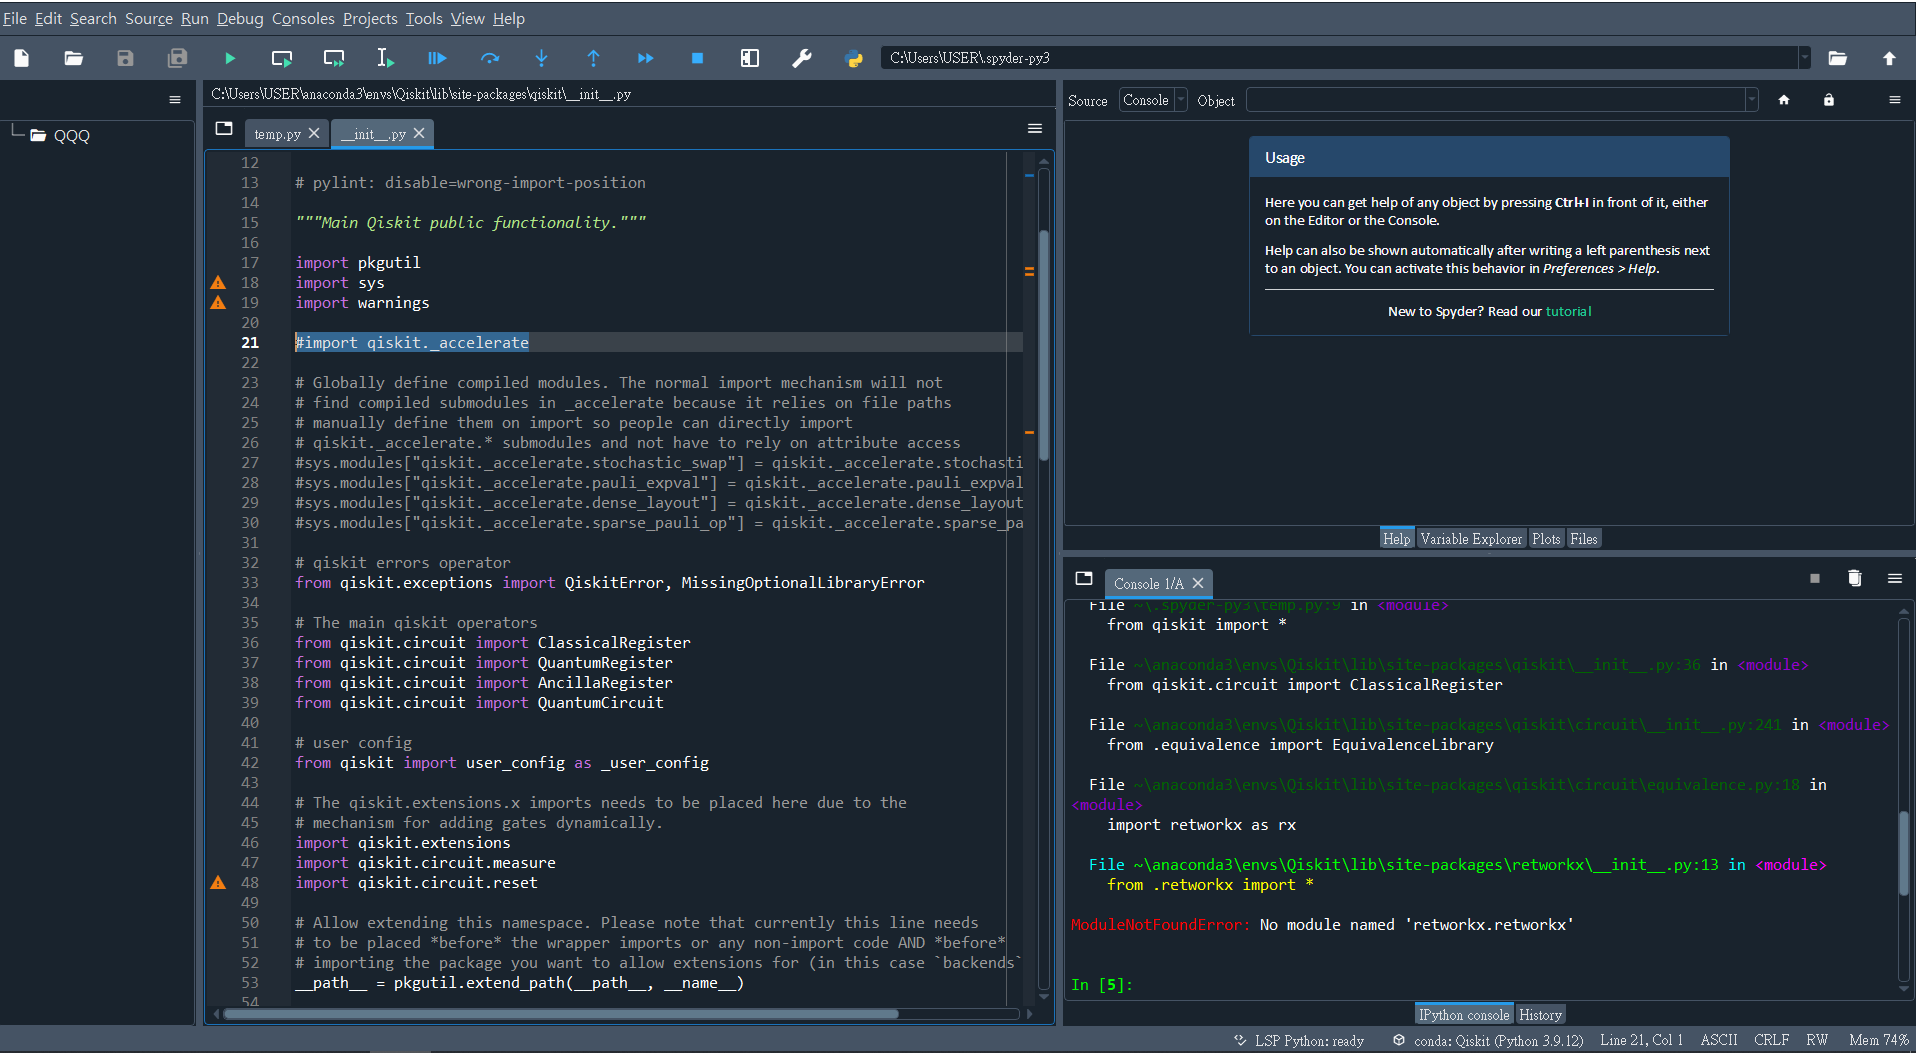The width and height of the screenshot is (1916, 1053).
Task: Switch to the temp.py tab
Action: [x=277, y=134]
